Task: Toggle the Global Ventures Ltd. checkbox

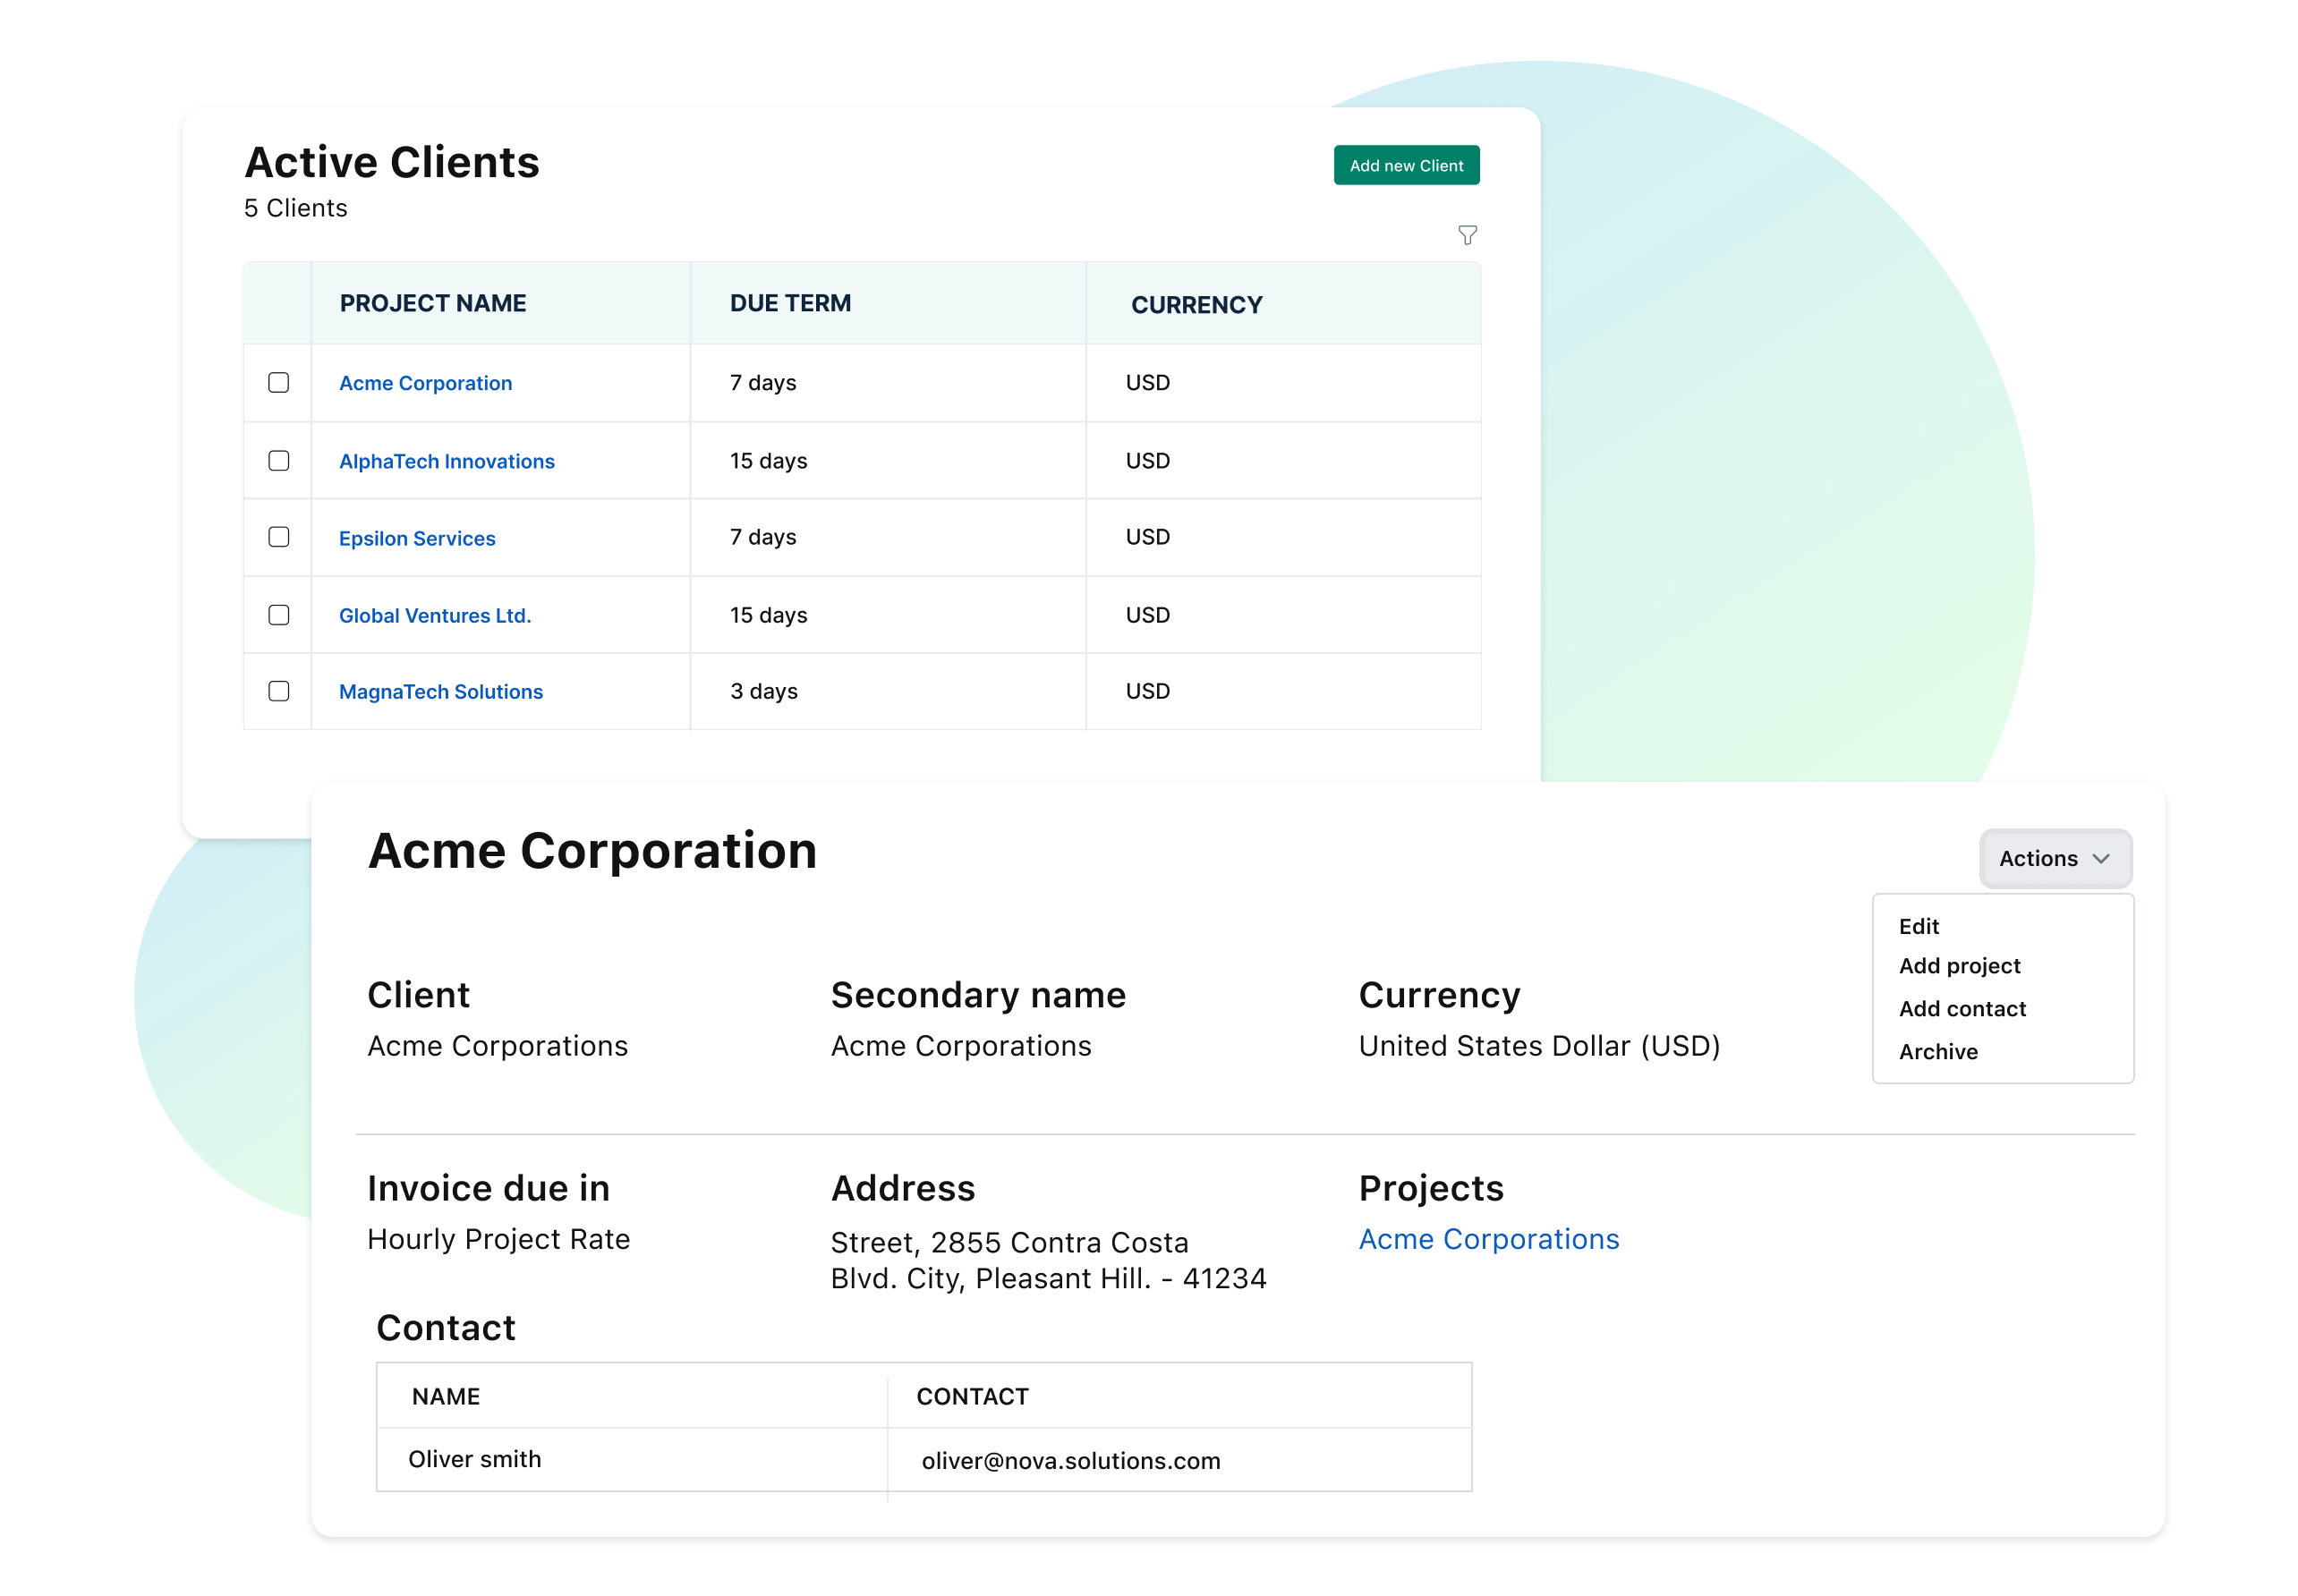Action: pos(279,614)
